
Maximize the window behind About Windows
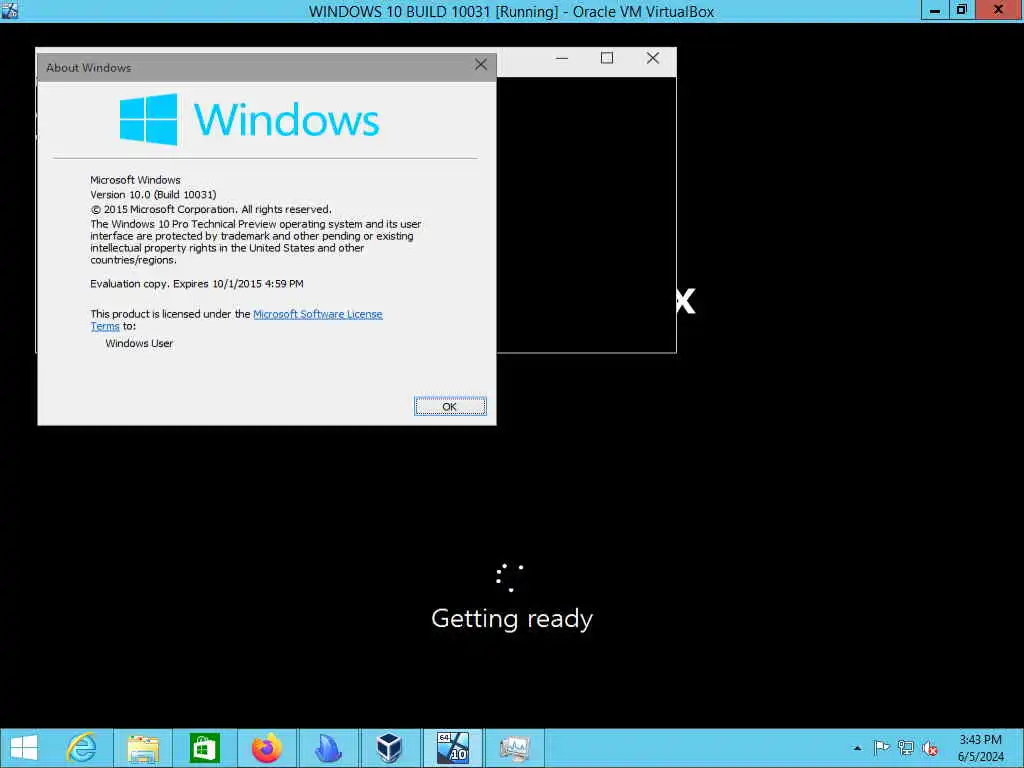[x=607, y=58]
